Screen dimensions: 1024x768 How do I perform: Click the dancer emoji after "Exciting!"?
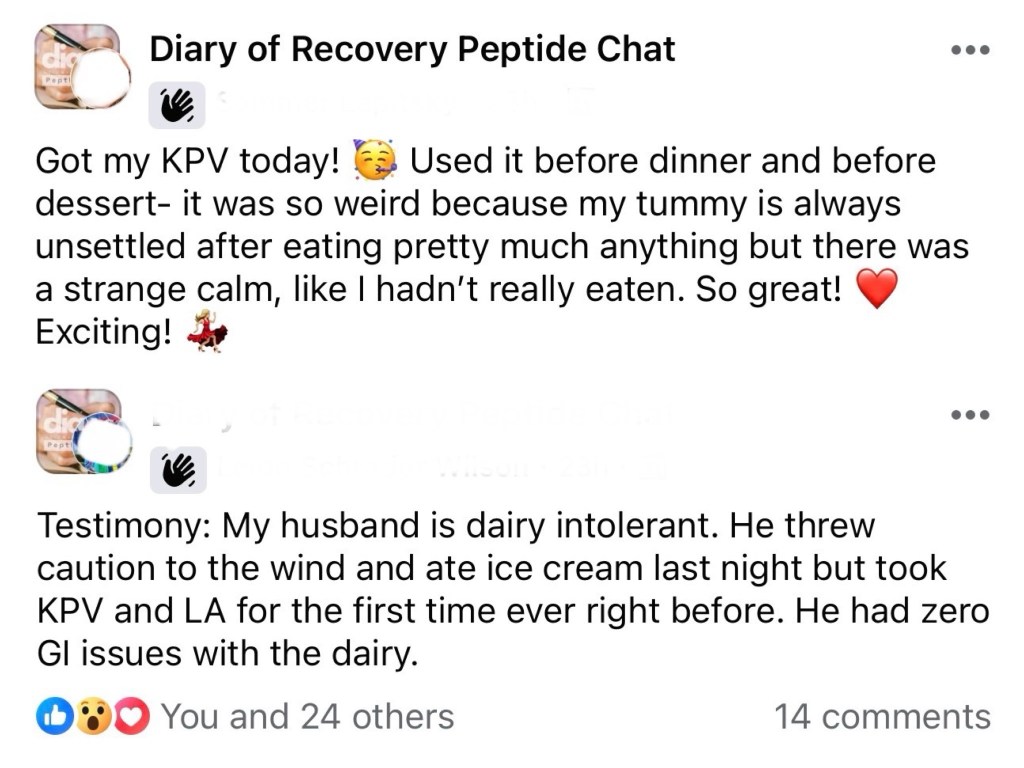click(x=207, y=333)
